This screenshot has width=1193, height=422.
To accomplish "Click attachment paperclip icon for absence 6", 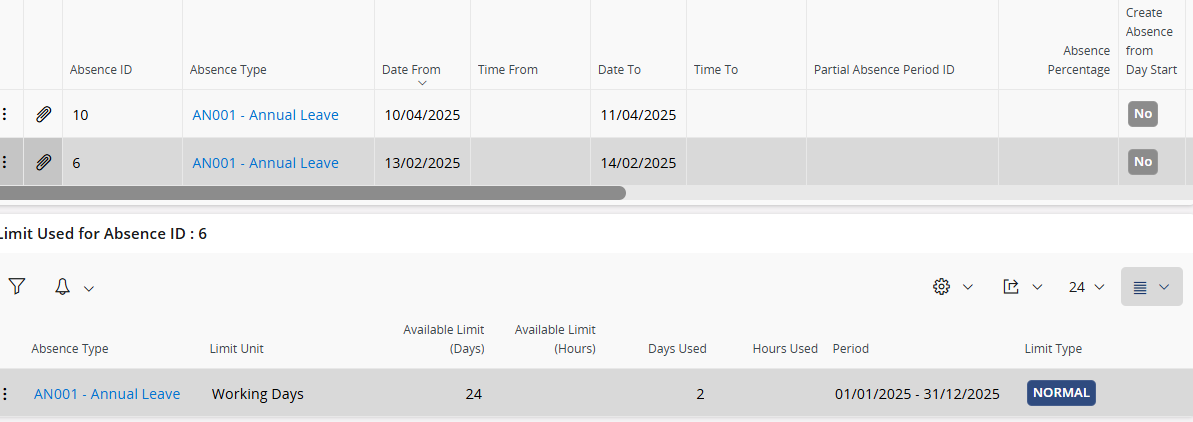I will click(x=43, y=163).
